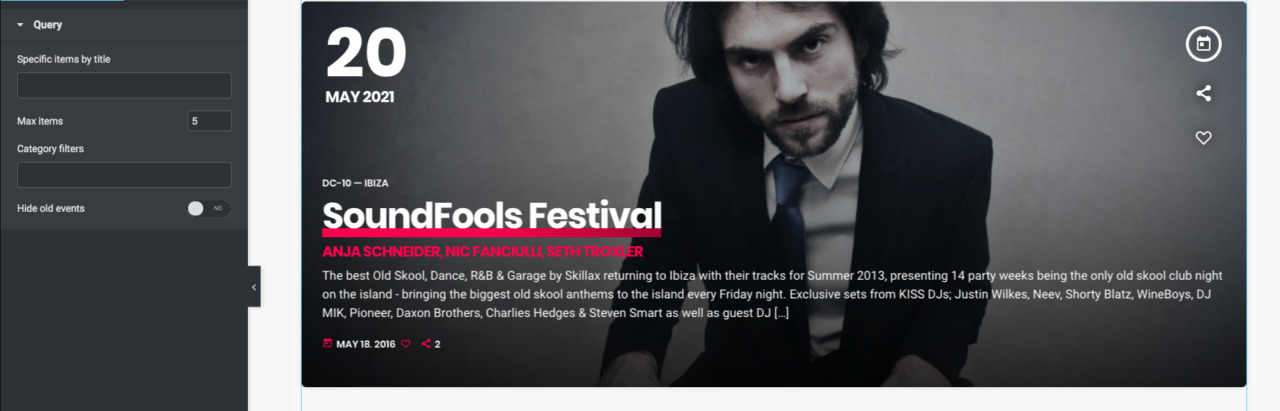Screen dimensions: 1280x411
Task: Open the SoundFools Festival event title
Action: point(492,216)
